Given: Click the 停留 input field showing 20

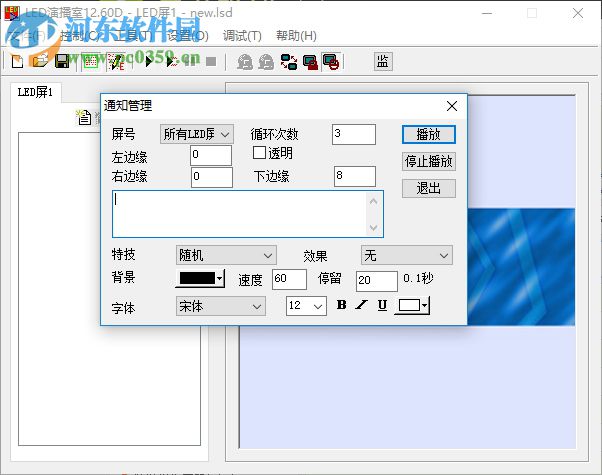Looking at the screenshot, I should click(377, 281).
